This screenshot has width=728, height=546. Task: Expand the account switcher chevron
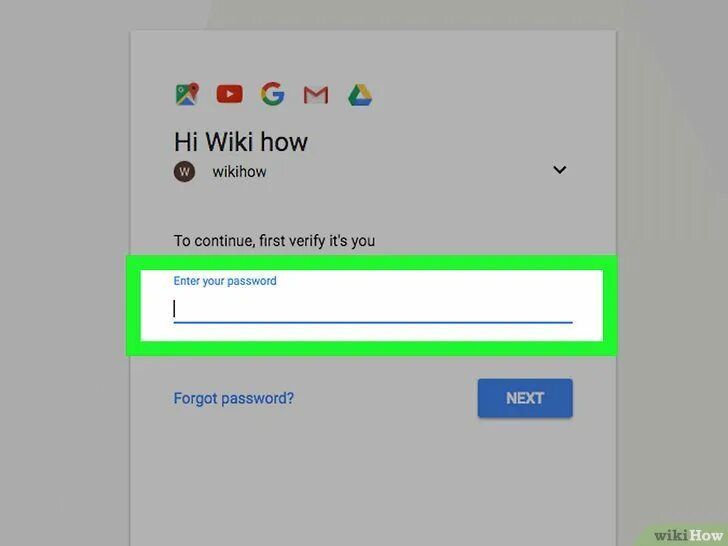pyautogui.click(x=559, y=170)
